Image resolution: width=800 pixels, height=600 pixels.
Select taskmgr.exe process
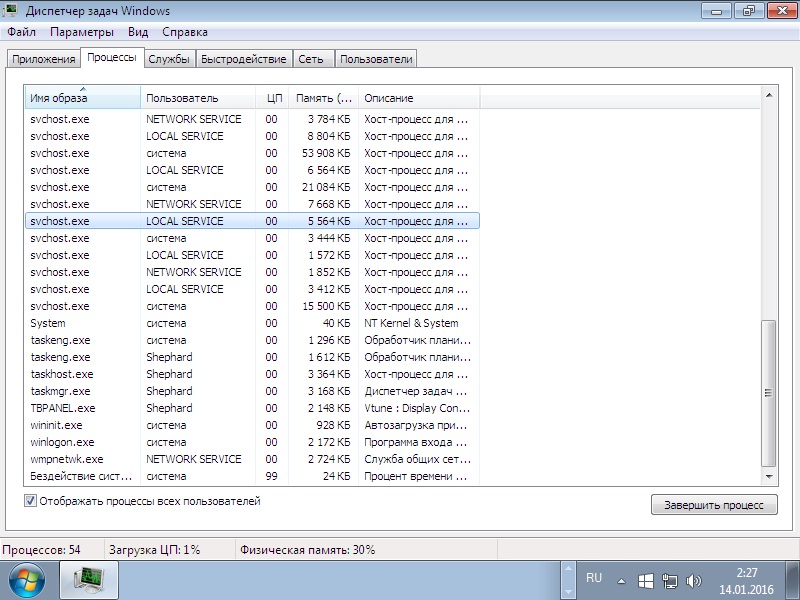click(252, 391)
